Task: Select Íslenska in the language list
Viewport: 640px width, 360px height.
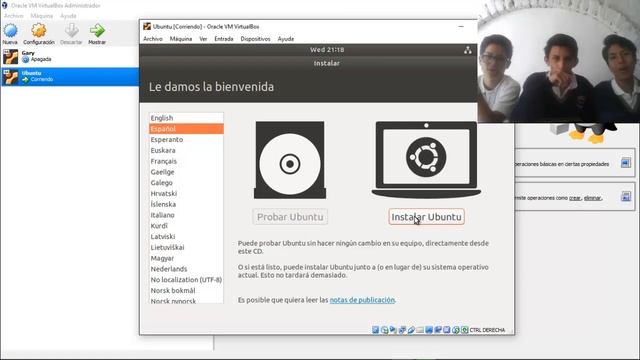Action: [x=186, y=204]
